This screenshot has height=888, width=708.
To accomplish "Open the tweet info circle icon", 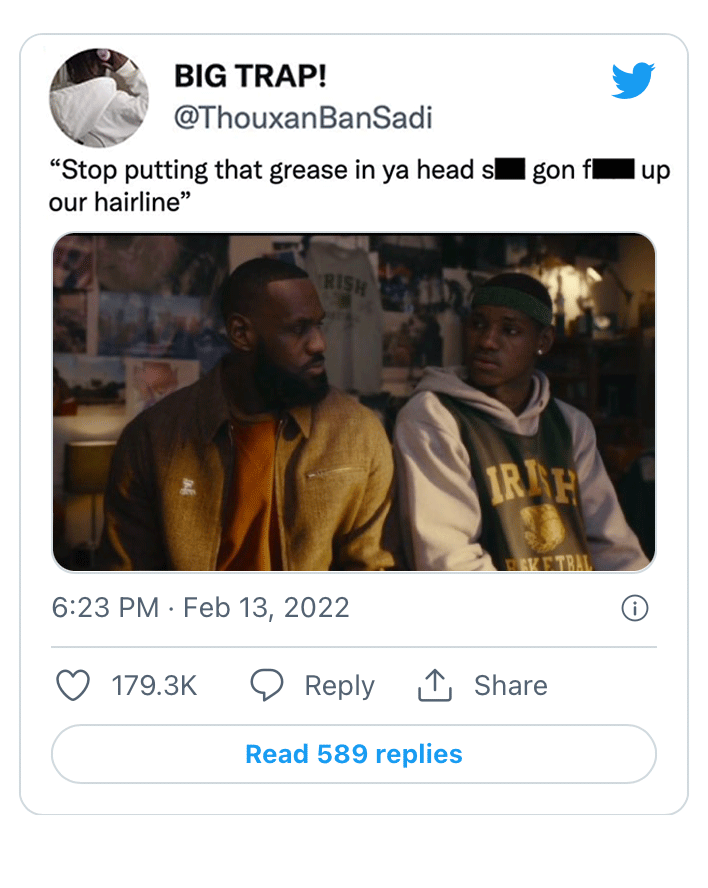I will (x=634, y=608).
